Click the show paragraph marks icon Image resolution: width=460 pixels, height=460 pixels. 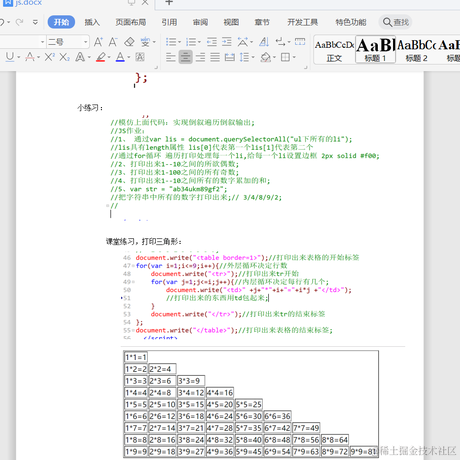[280, 42]
